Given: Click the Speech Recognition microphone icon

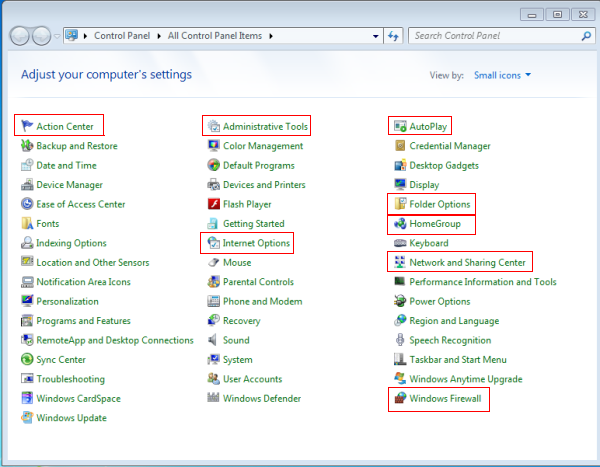Looking at the screenshot, I should click(400, 340).
